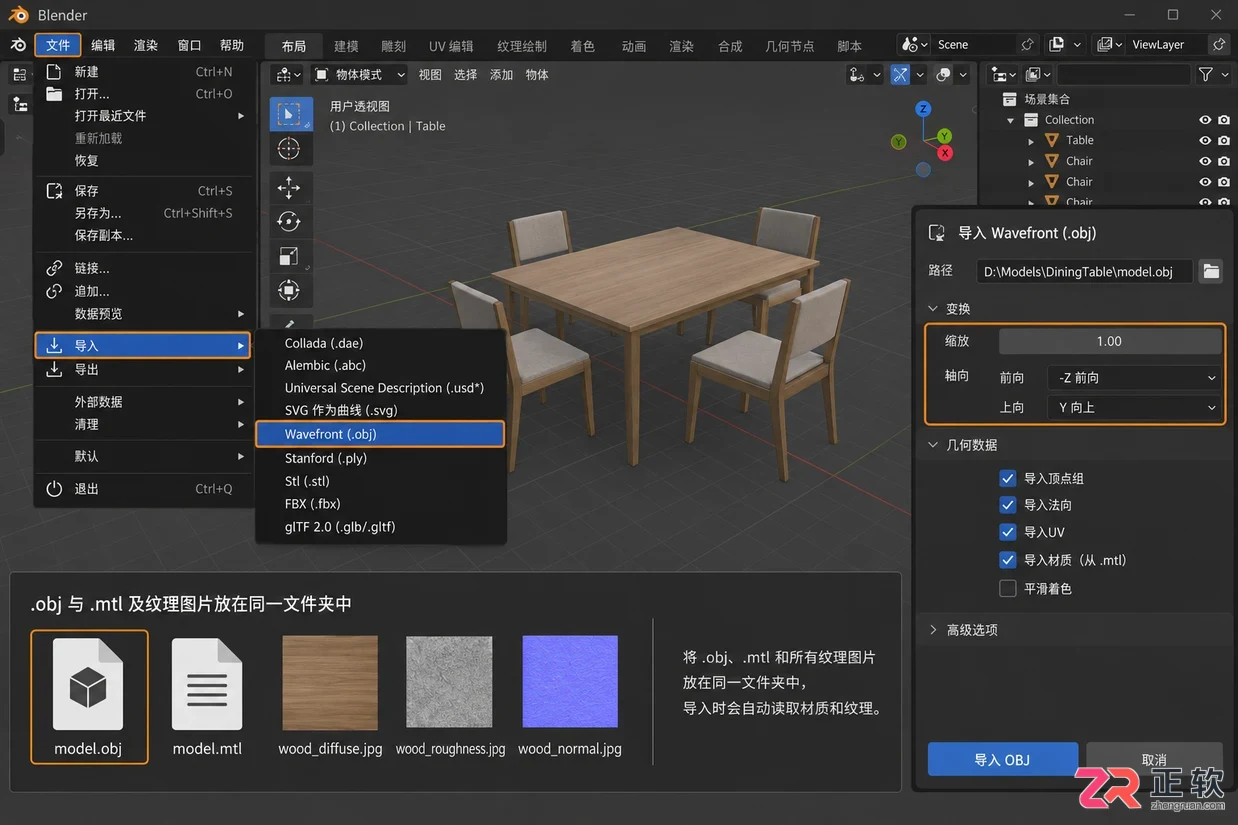Open the 物体模式 mode dropdown
Viewport: 1238px width, 825px height.
point(359,75)
